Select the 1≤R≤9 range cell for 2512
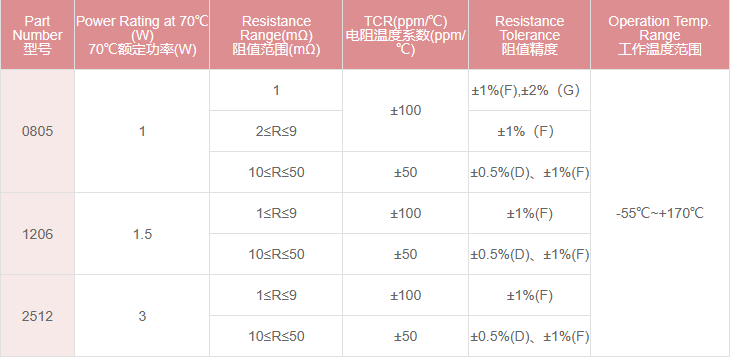Screen dimensions: 731x360 276,295
